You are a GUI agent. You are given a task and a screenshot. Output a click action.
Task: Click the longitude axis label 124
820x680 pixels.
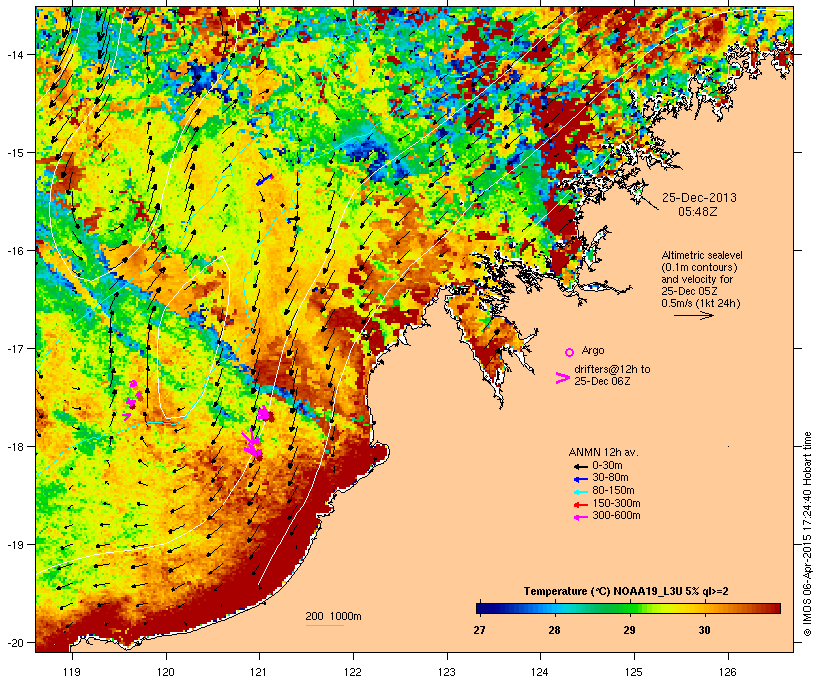(x=540, y=672)
